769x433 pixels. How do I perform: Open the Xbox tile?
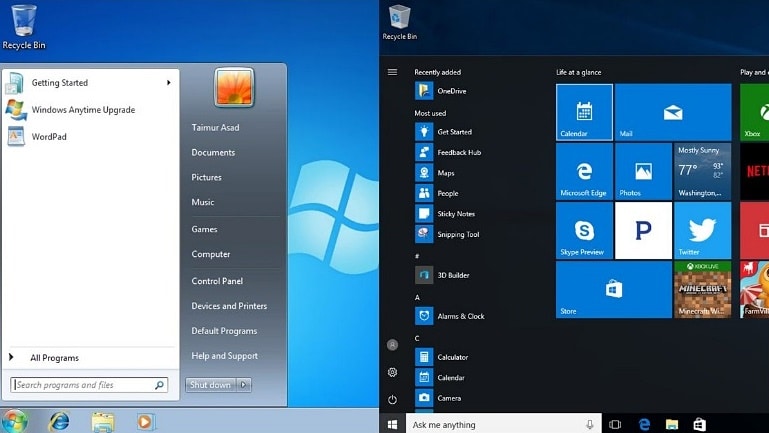click(x=754, y=112)
